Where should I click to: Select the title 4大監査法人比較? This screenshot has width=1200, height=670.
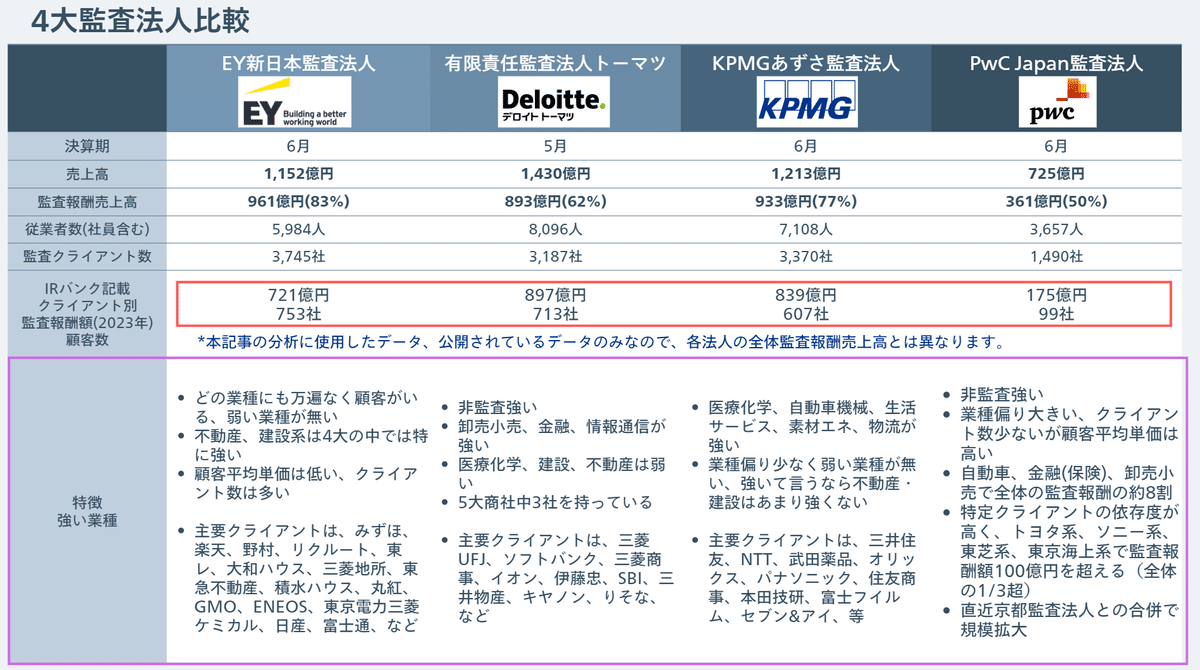click(x=140, y=19)
